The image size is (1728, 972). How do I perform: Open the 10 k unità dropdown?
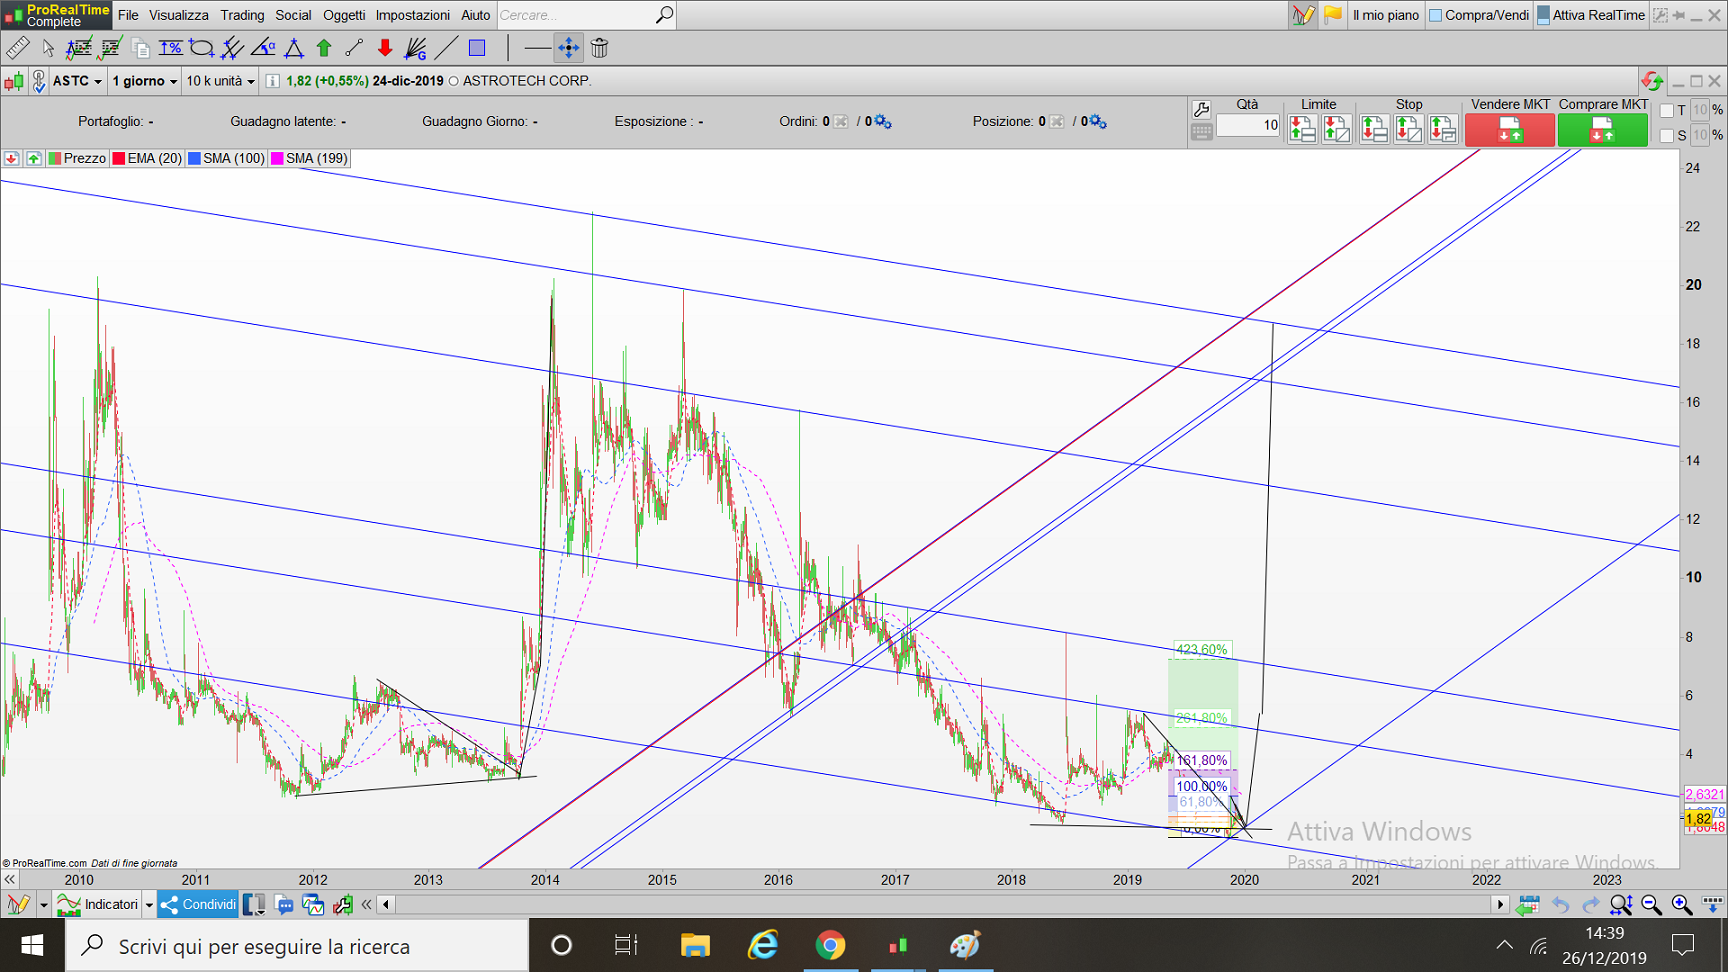220,81
